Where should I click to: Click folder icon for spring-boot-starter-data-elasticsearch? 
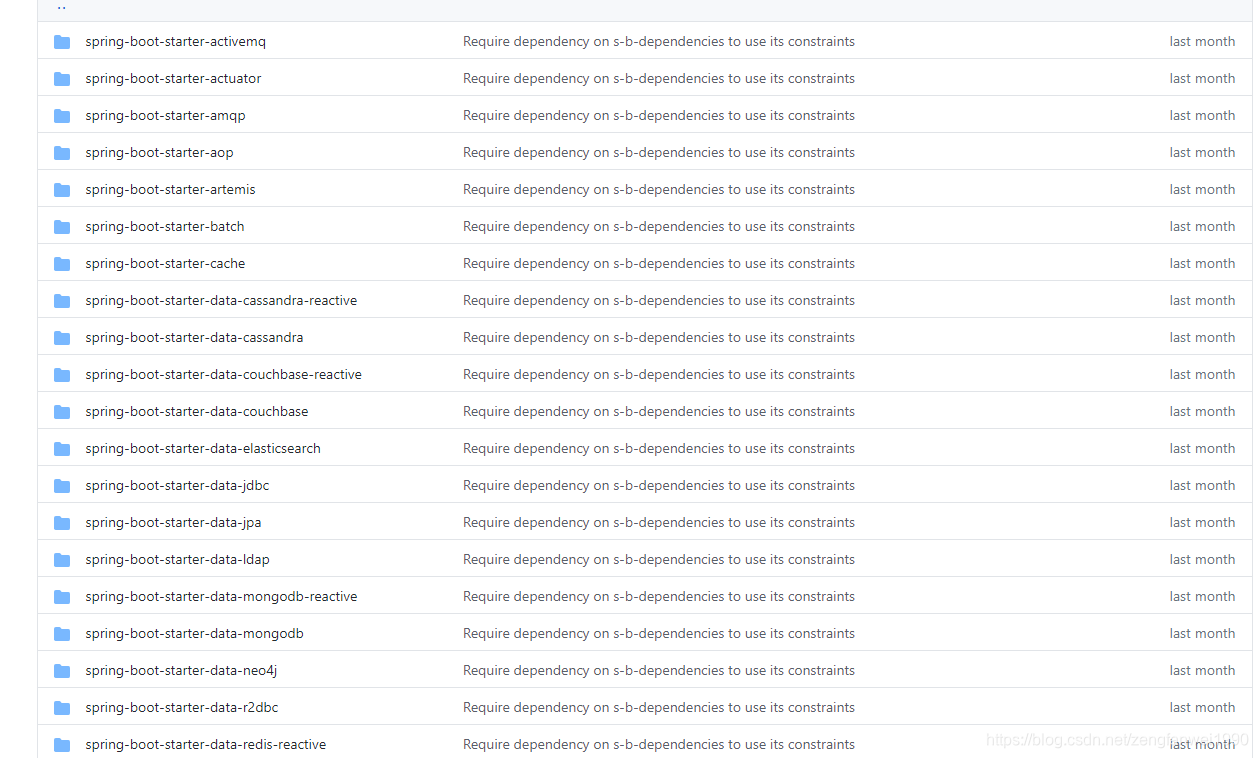62,449
